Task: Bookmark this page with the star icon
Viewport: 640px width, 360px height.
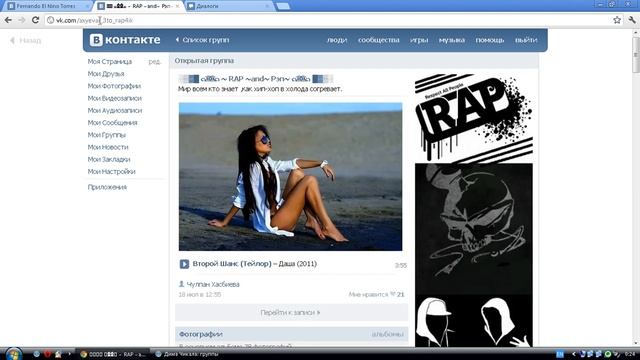Action: pos(617,20)
